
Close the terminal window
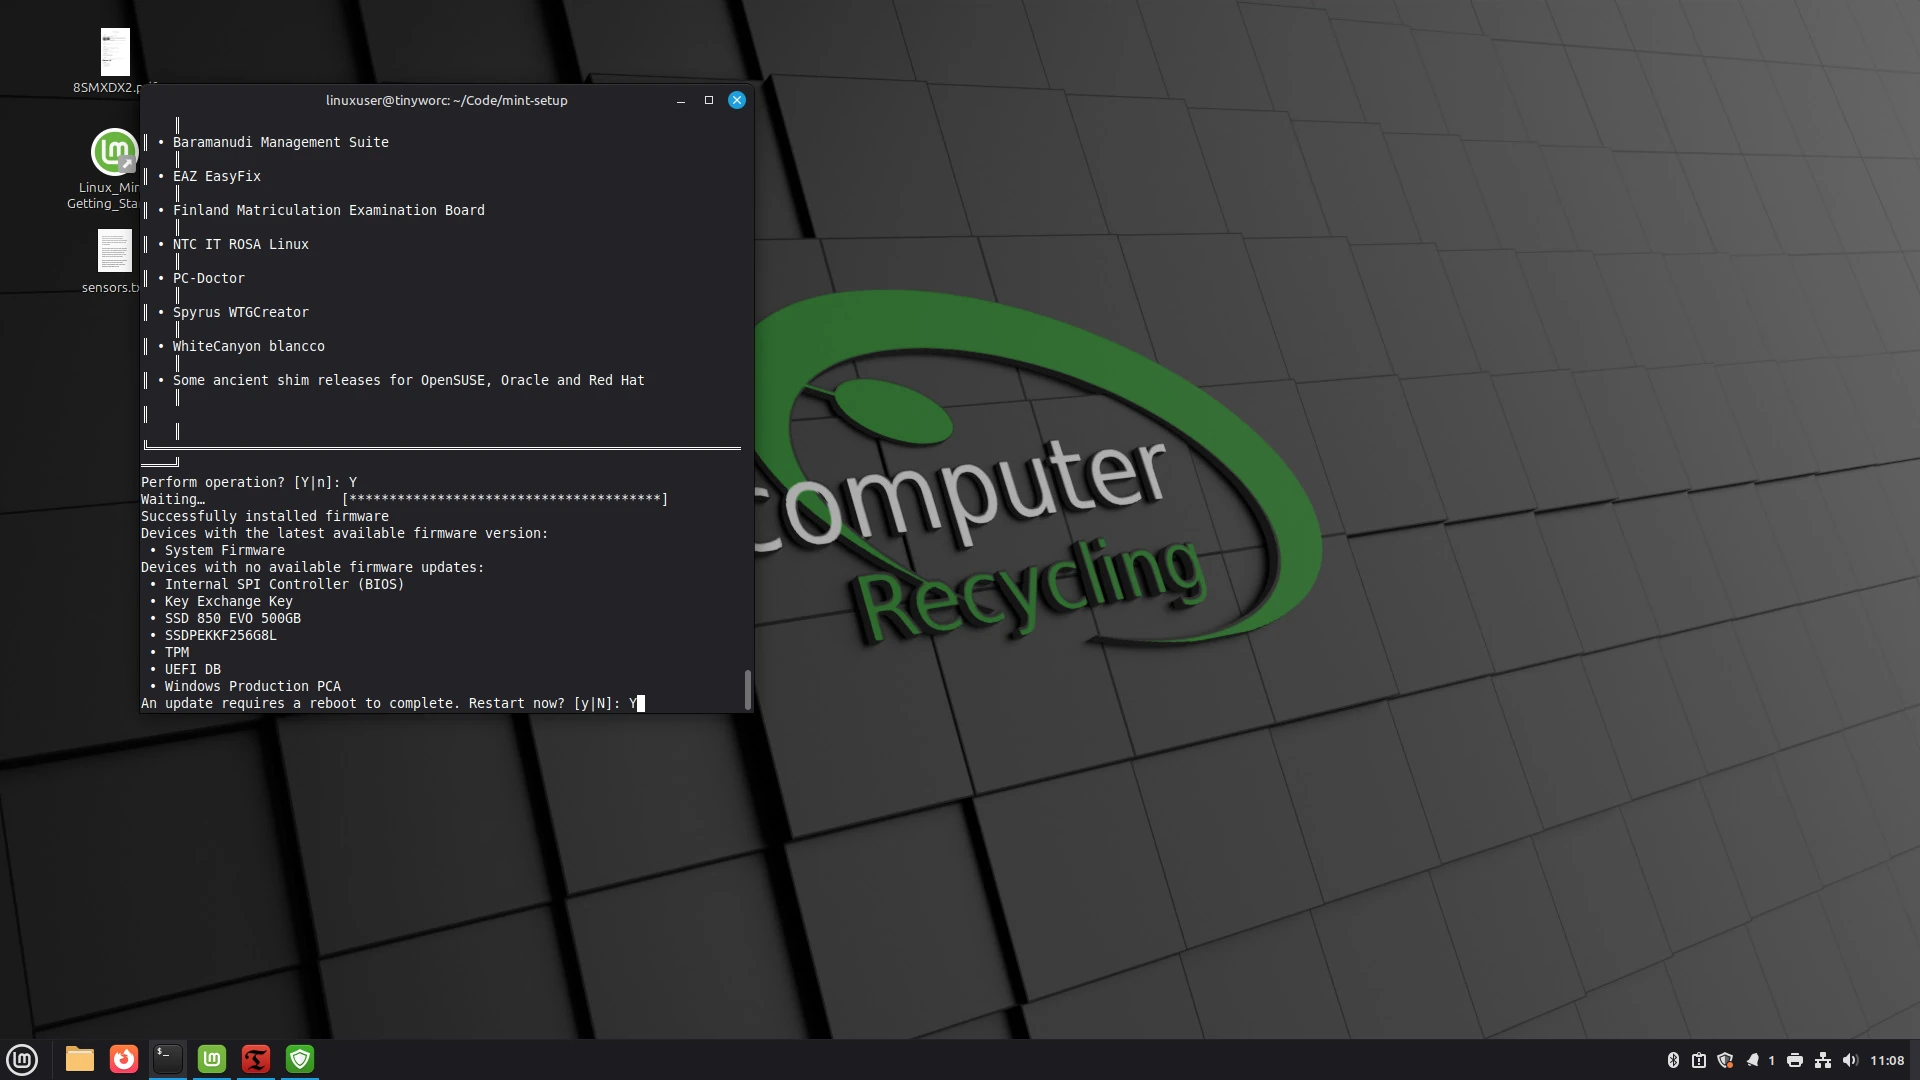click(x=737, y=100)
